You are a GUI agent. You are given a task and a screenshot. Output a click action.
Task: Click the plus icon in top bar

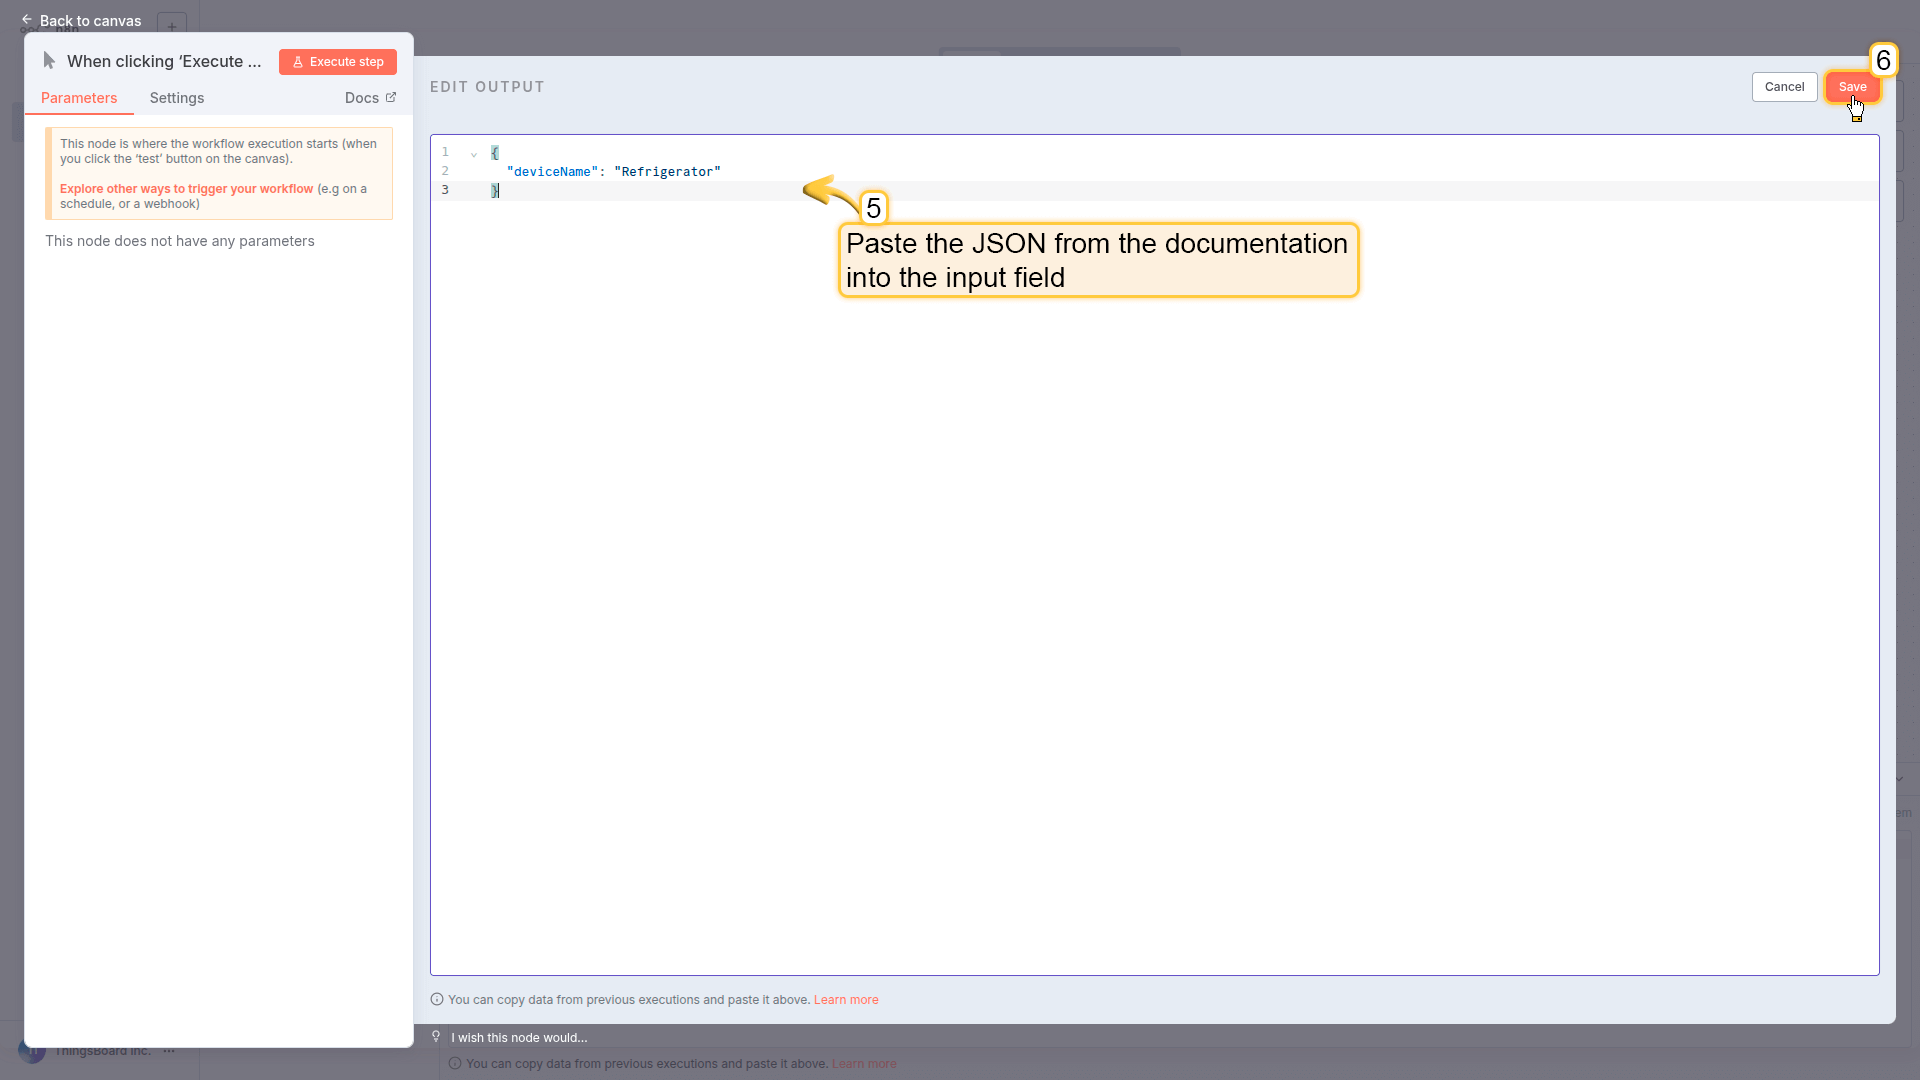(172, 26)
